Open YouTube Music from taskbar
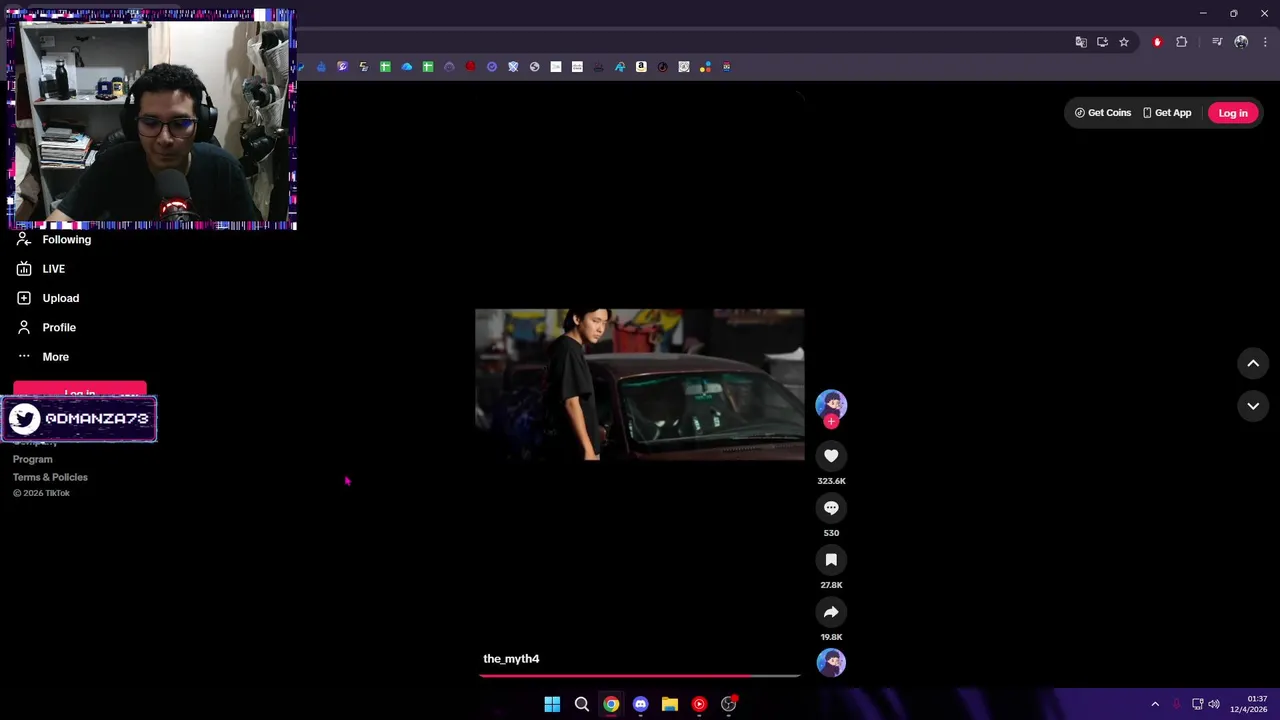Screen dimensions: 1280x720 click(x=699, y=704)
